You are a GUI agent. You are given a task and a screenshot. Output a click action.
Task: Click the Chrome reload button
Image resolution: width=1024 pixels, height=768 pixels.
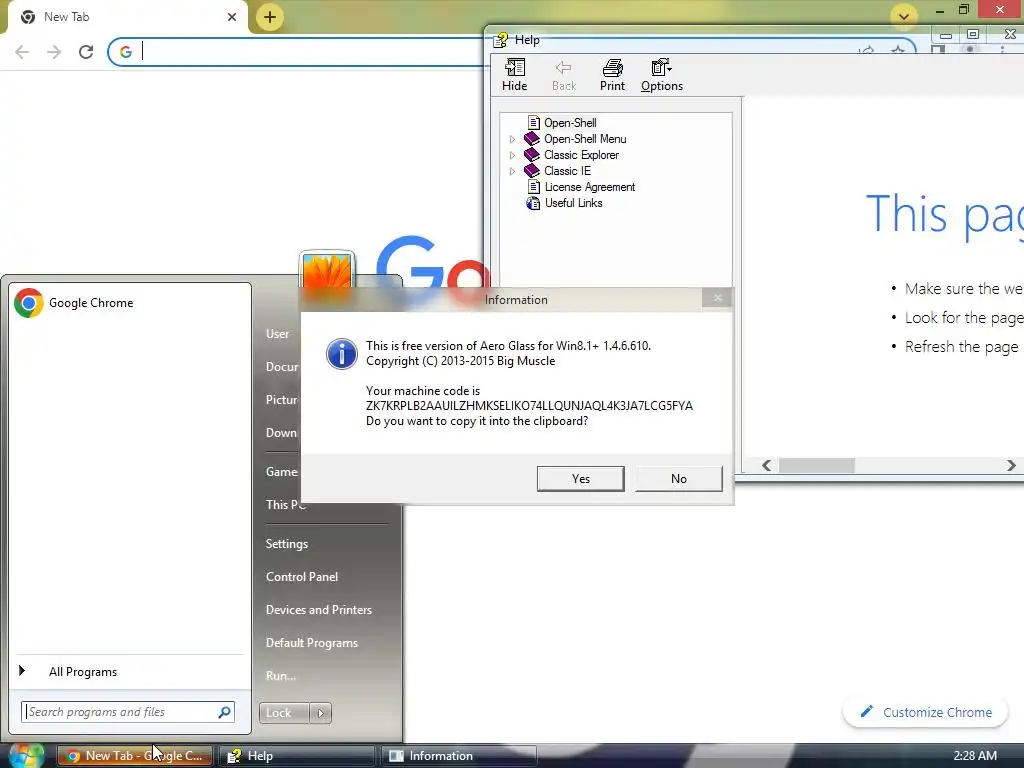(86, 52)
